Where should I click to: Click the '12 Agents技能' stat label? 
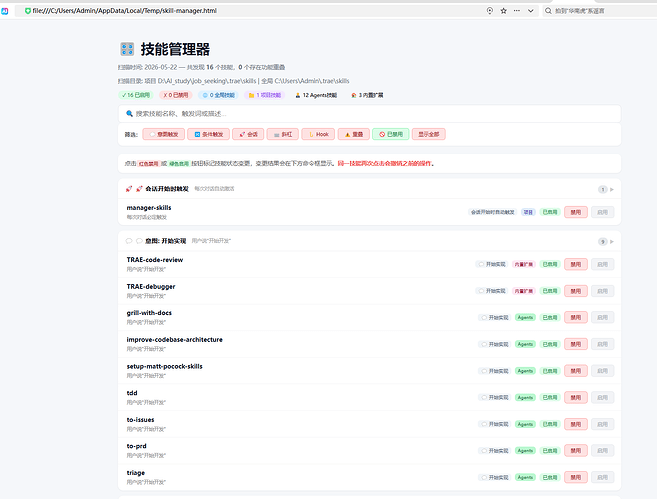click(316, 95)
